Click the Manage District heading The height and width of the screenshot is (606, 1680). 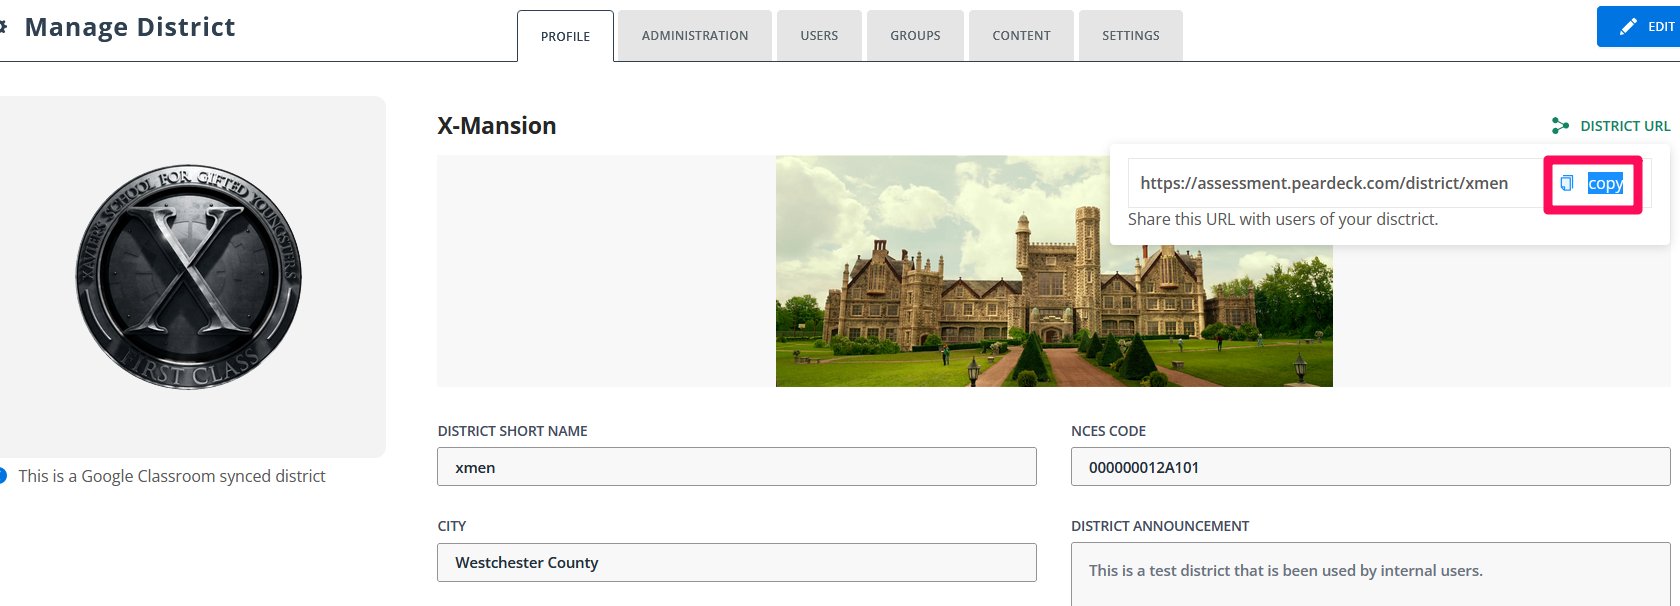130,27
